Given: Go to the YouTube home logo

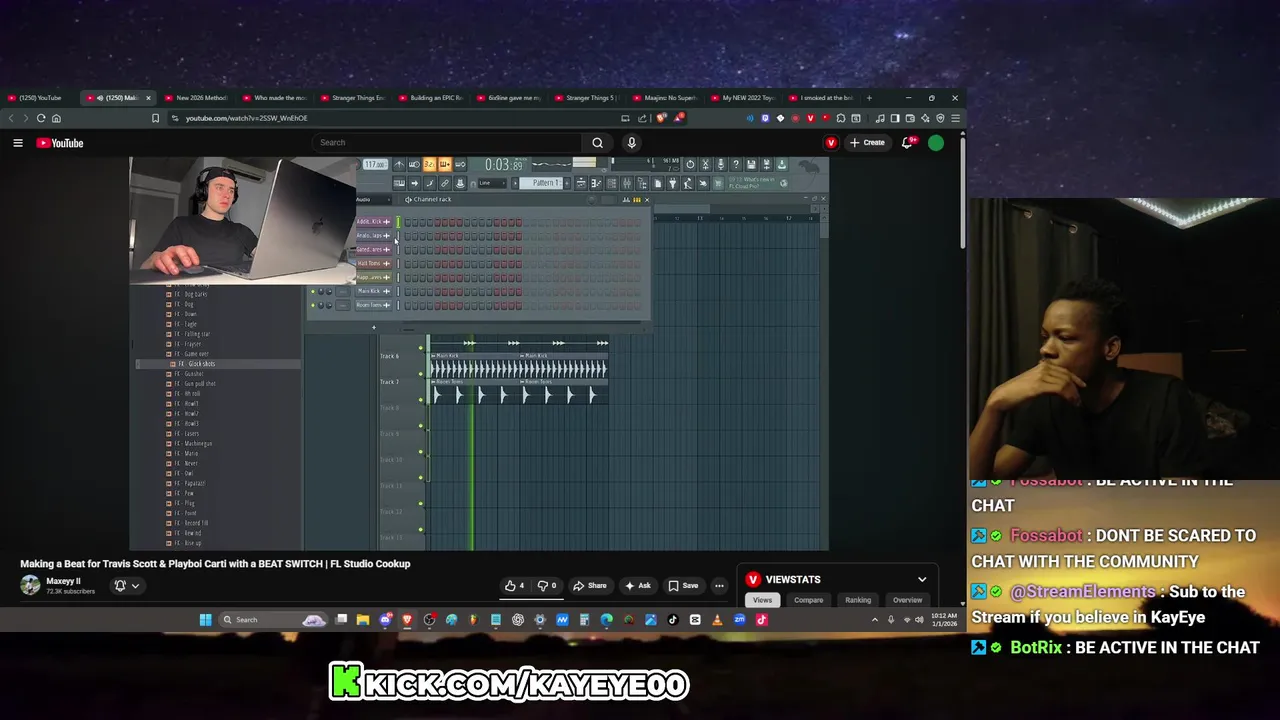Looking at the screenshot, I should [60, 143].
